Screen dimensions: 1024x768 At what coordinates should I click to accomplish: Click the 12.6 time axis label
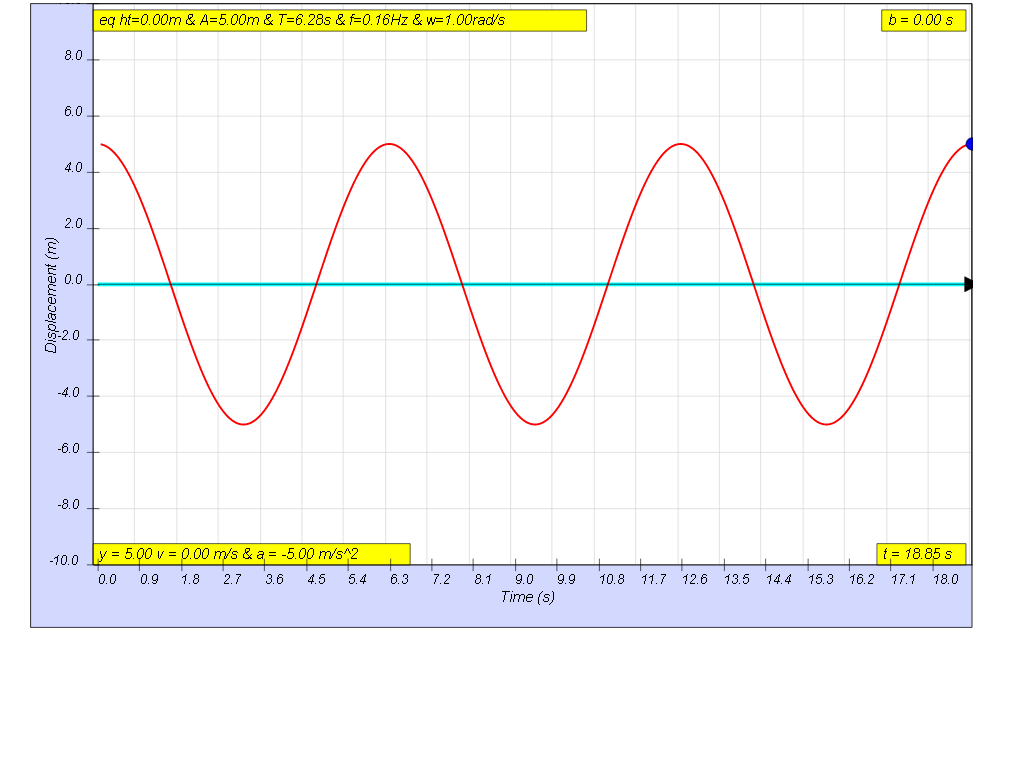tap(695, 579)
